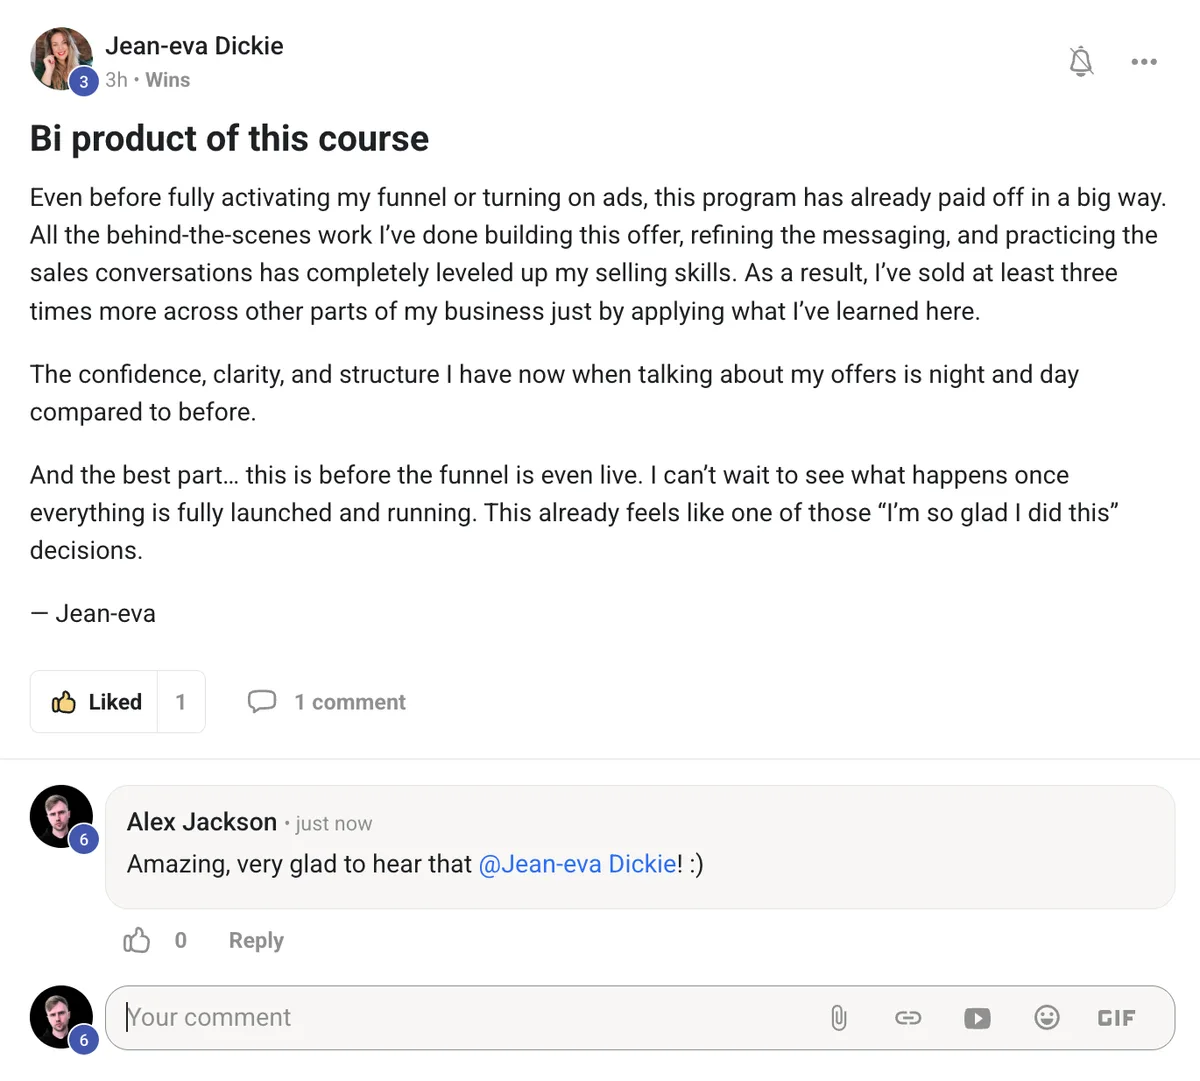Image resolution: width=1200 pixels, height=1081 pixels.
Task: Insert a link with the chain icon
Action: [908, 1017]
